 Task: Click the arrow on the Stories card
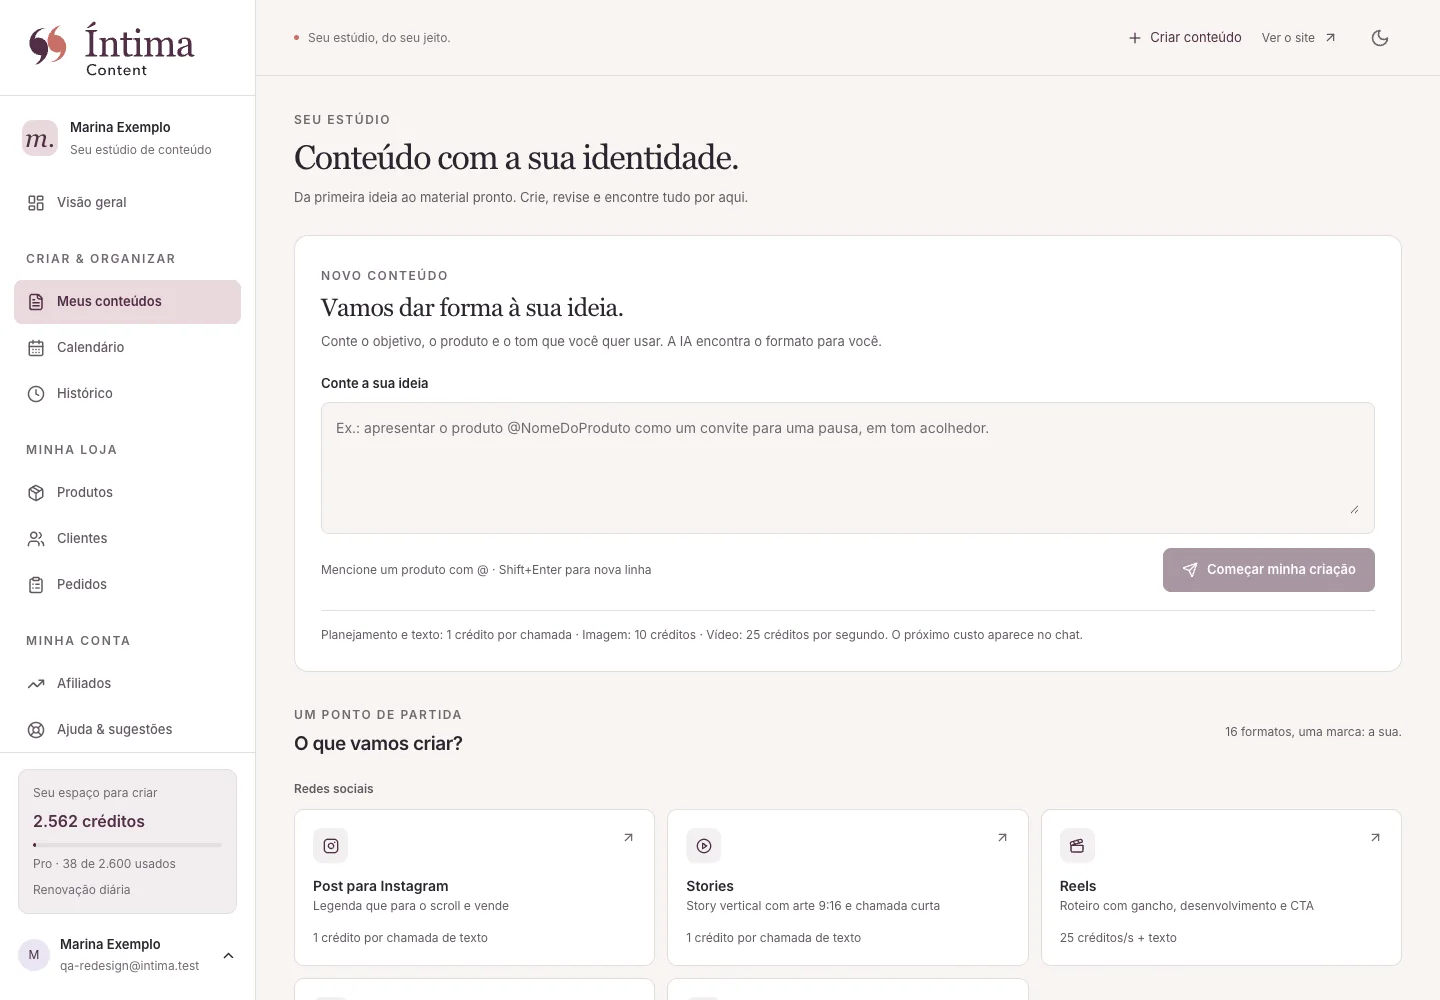[x=1002, y=838]
